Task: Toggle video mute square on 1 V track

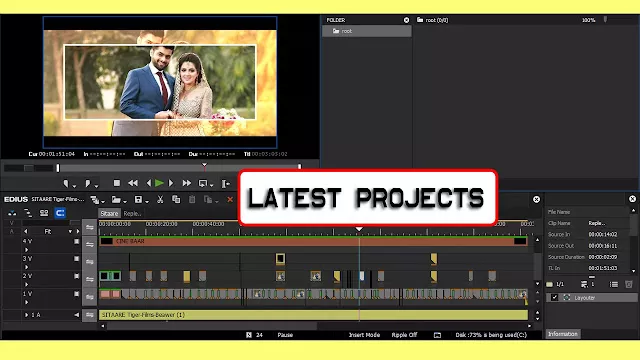Action: (76, 293)
